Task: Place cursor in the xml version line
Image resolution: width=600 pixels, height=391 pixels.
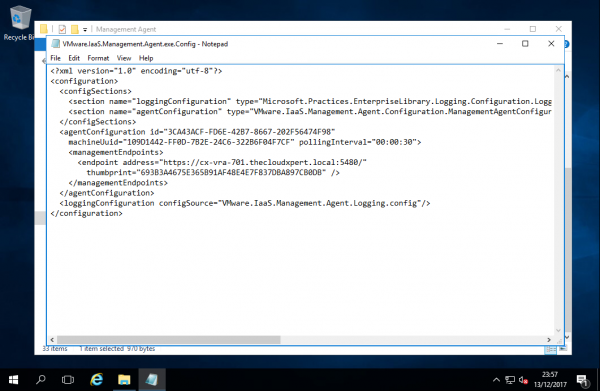Action: tap(136, 71)
